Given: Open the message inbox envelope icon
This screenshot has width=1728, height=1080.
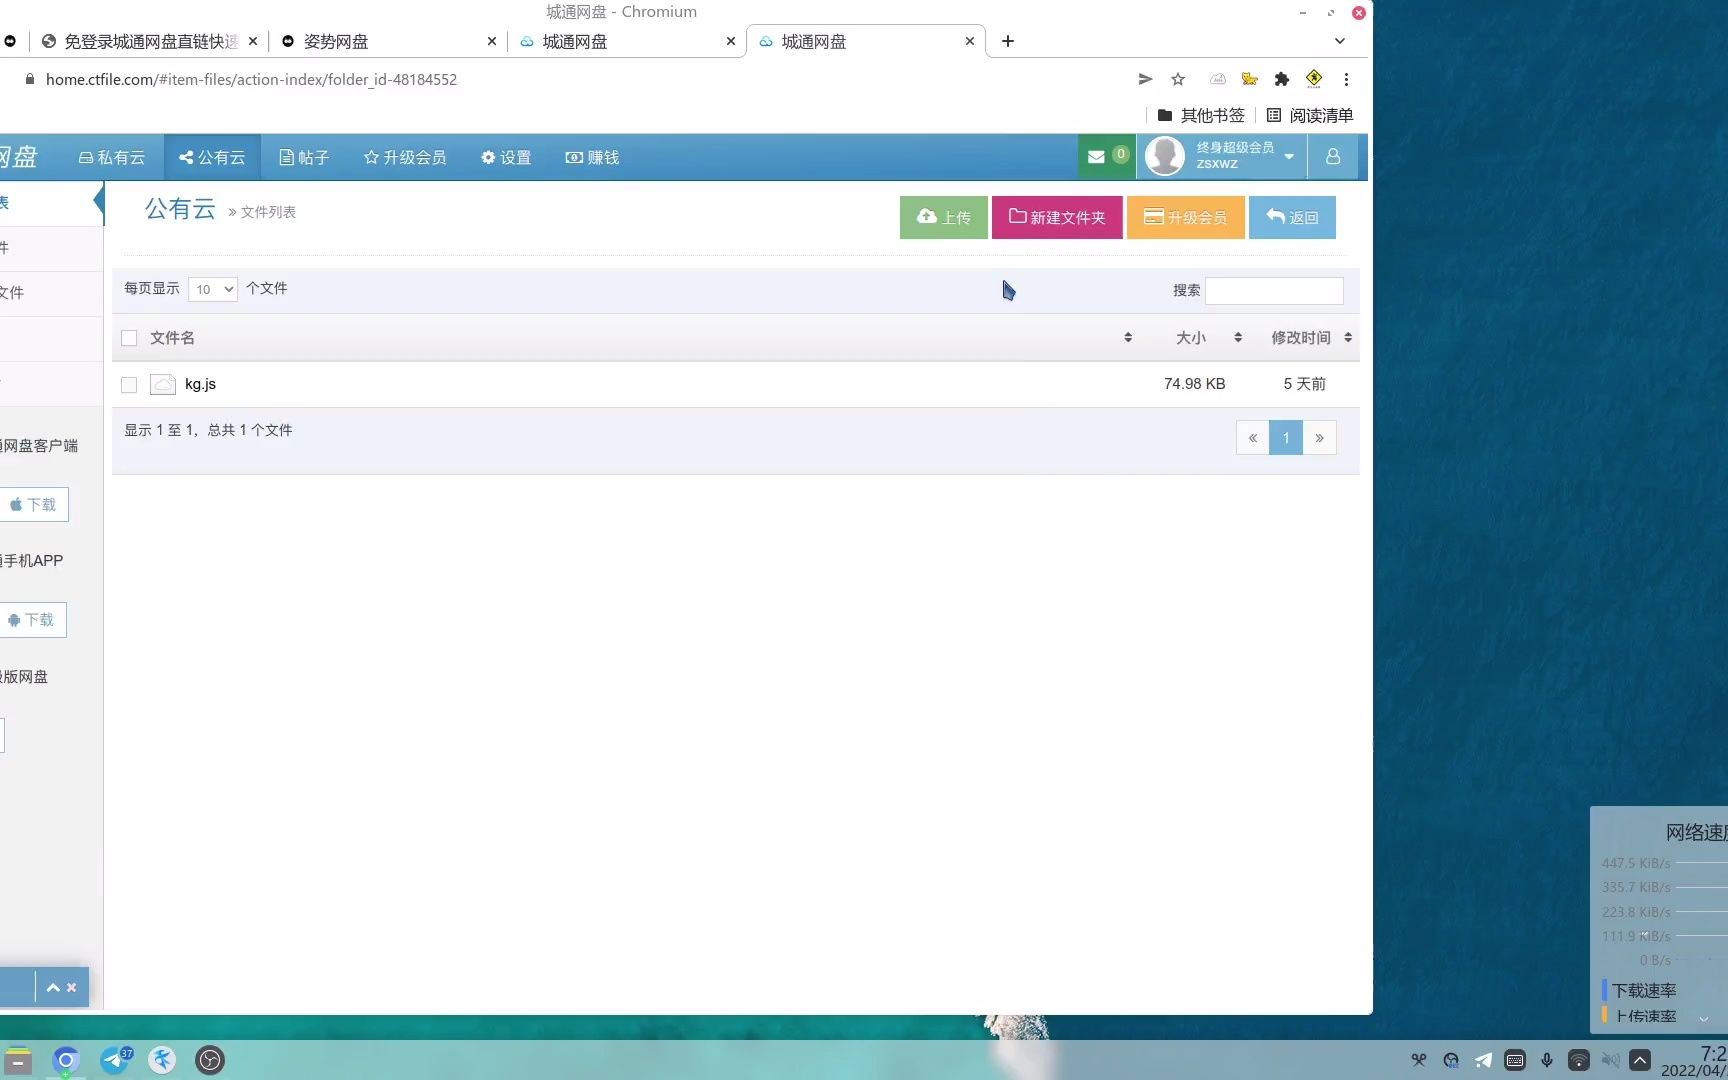Looking at the screenshot, I should click(x=1096, y=157).
